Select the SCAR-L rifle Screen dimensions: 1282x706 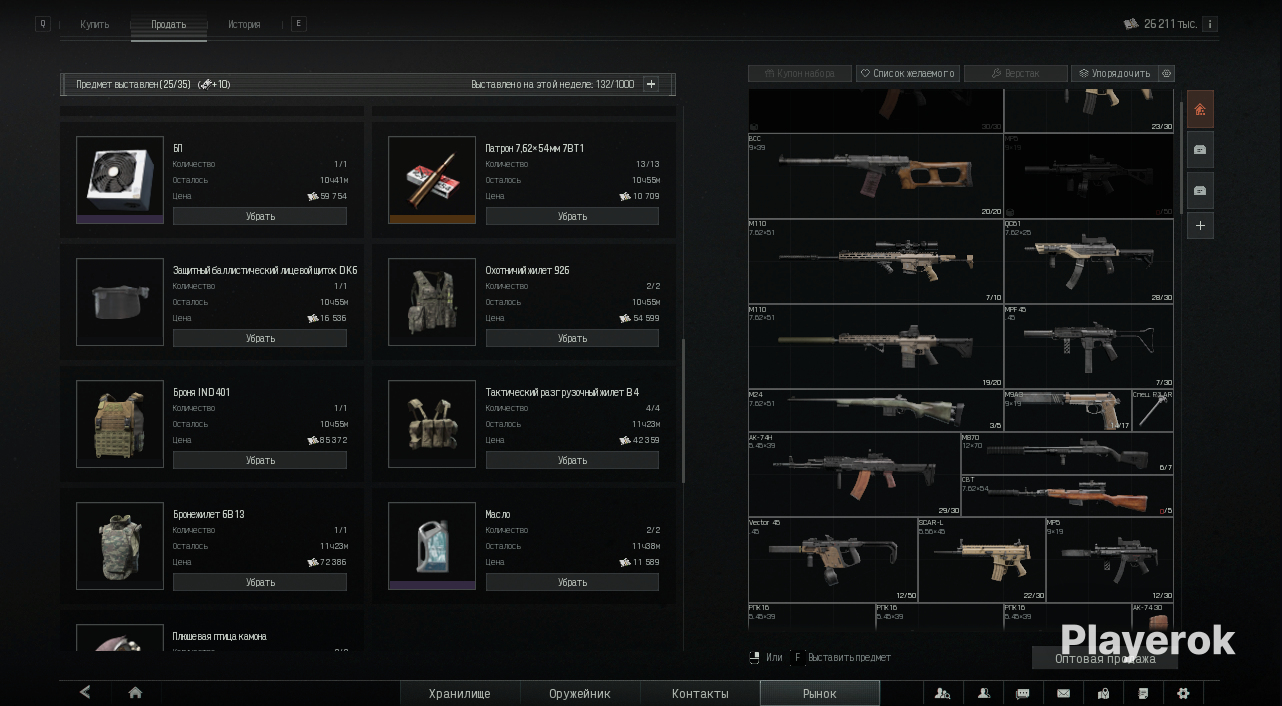pyautogui.click(x=982, y=559)
